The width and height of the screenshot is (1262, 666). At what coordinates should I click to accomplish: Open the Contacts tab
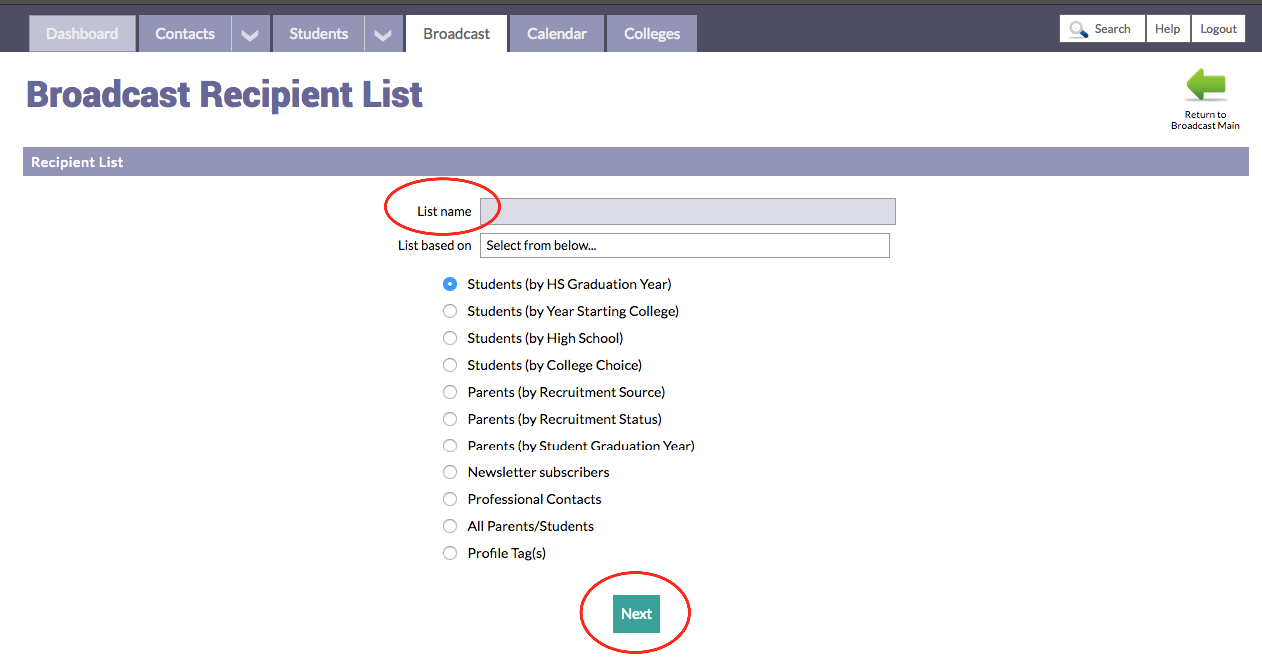pos(185,34)
